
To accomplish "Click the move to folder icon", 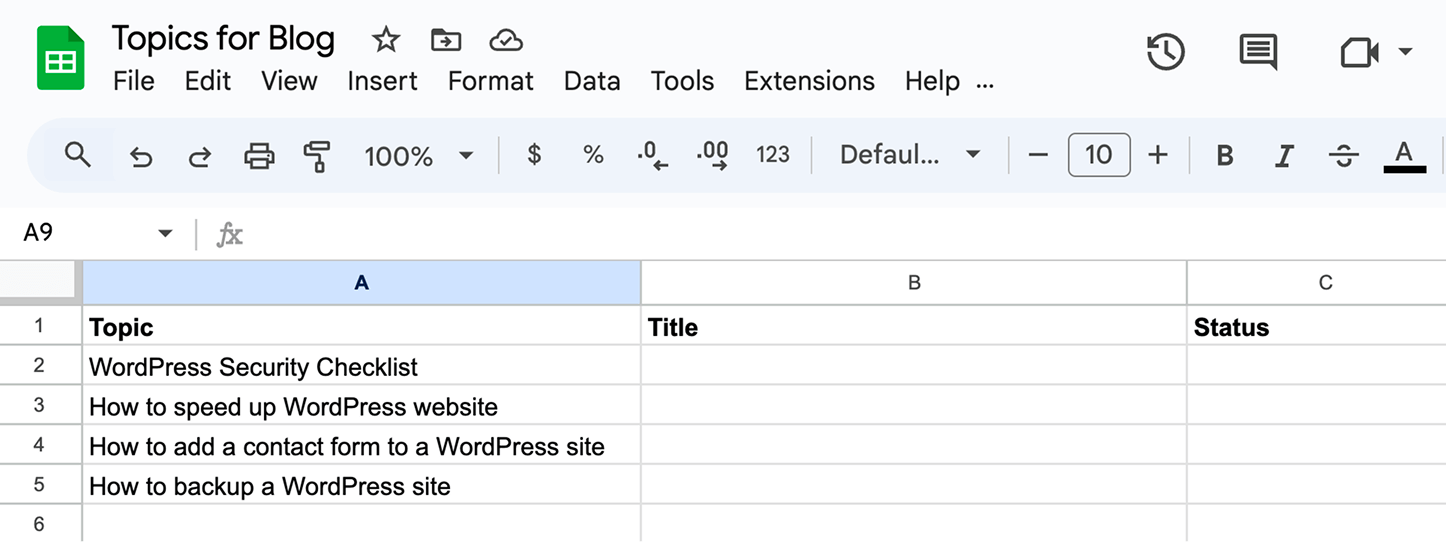I will [x=446, y=40].
